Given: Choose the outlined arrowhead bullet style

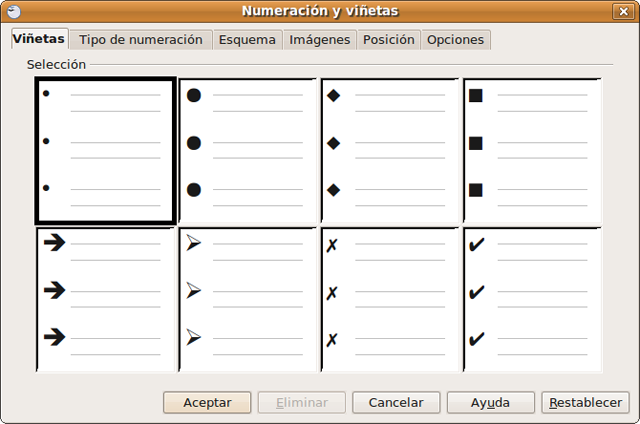Looking at the screenshot, I should (248, 299).
